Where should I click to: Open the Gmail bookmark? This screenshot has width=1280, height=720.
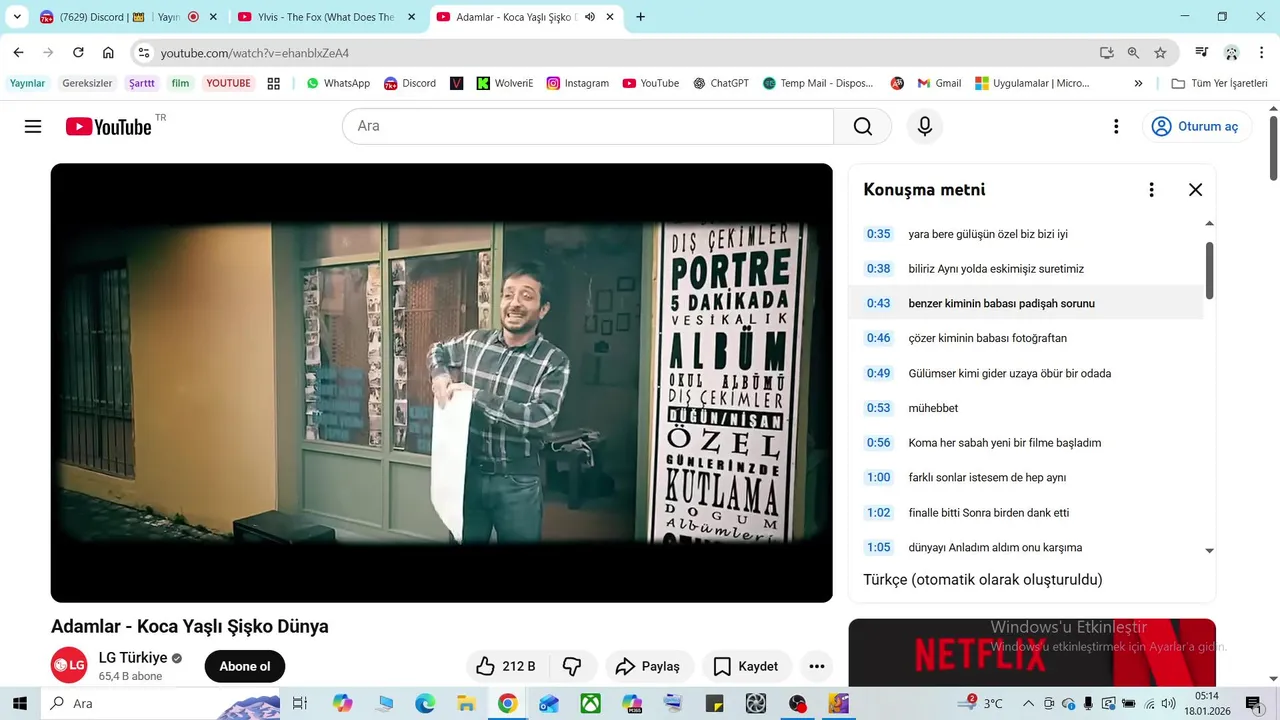pyautogui.click(x=940, y=83)
